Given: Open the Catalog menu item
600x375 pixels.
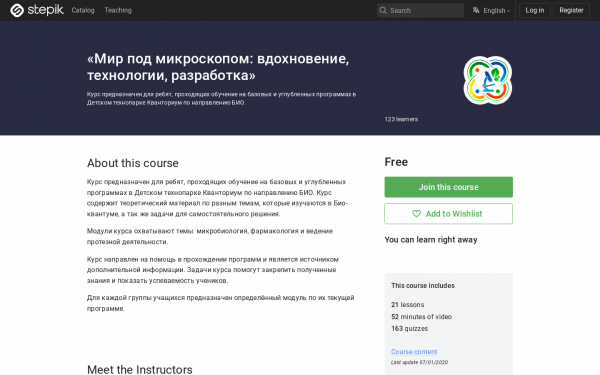Looking at the screenshot, I should click(x=83, y=10).
